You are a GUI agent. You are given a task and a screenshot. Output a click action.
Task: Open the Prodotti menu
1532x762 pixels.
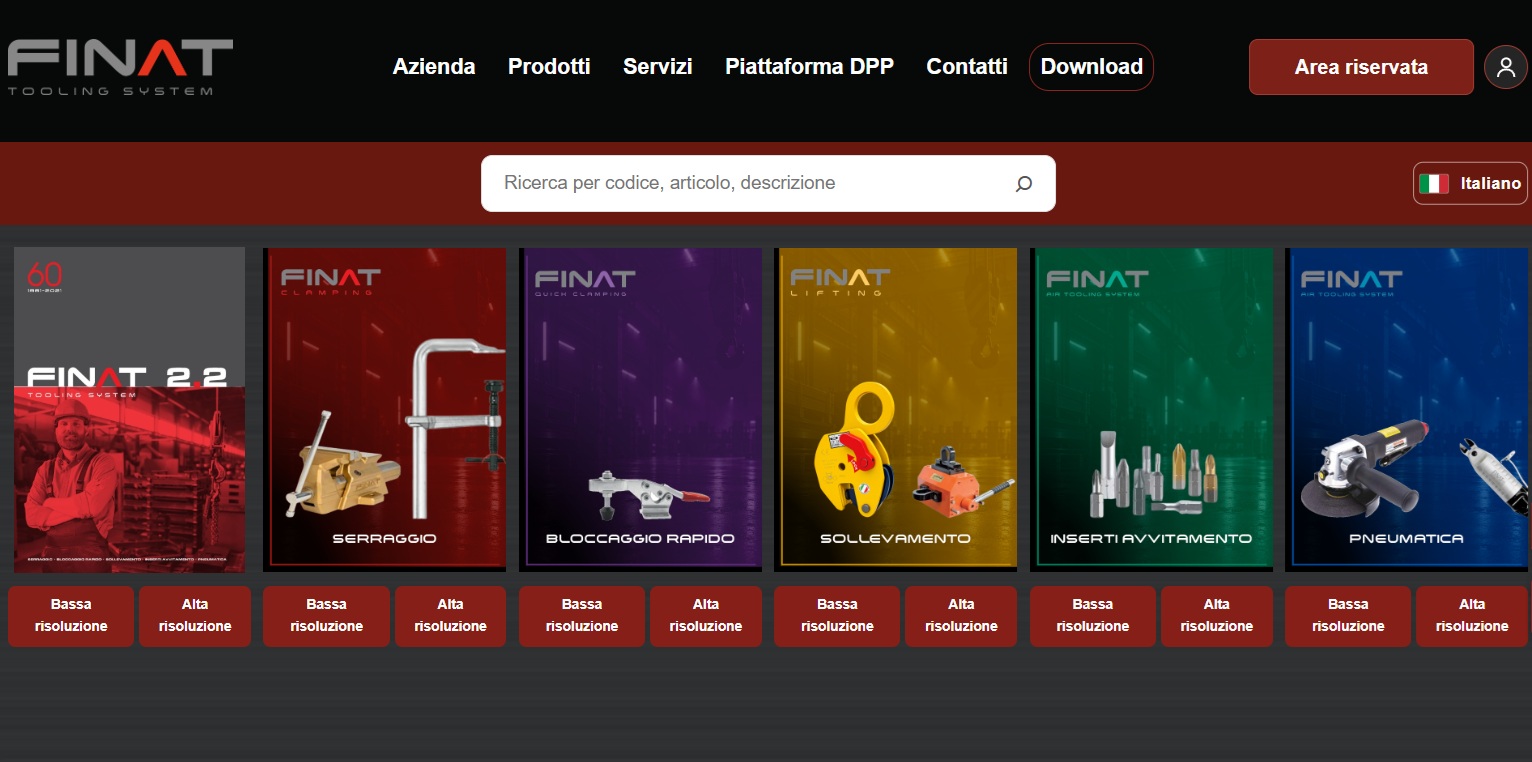click(x=549, y=67)
